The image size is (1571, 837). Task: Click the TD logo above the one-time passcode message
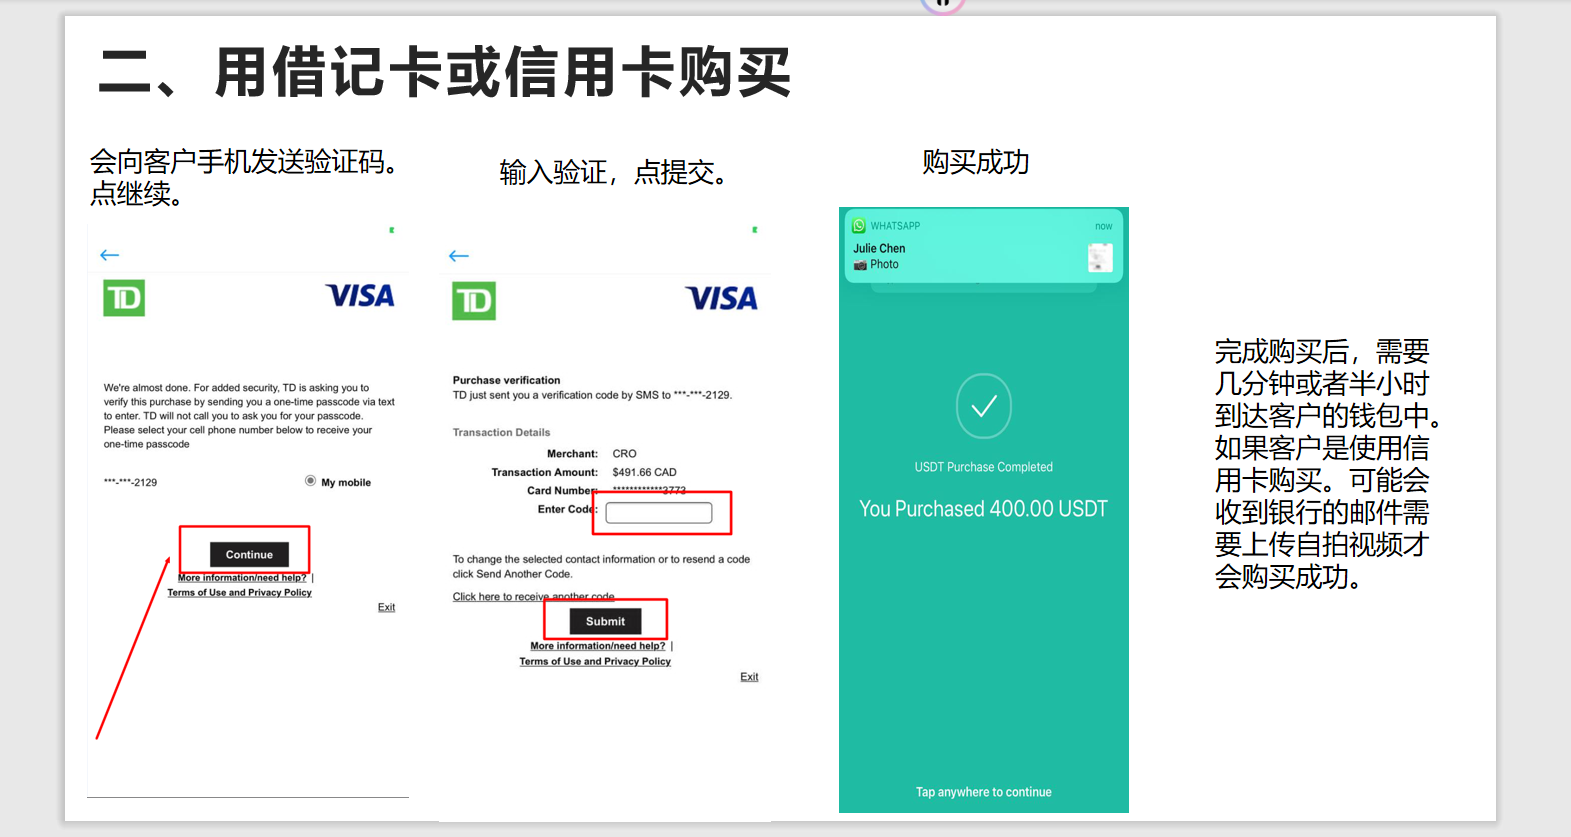point(124,298)
